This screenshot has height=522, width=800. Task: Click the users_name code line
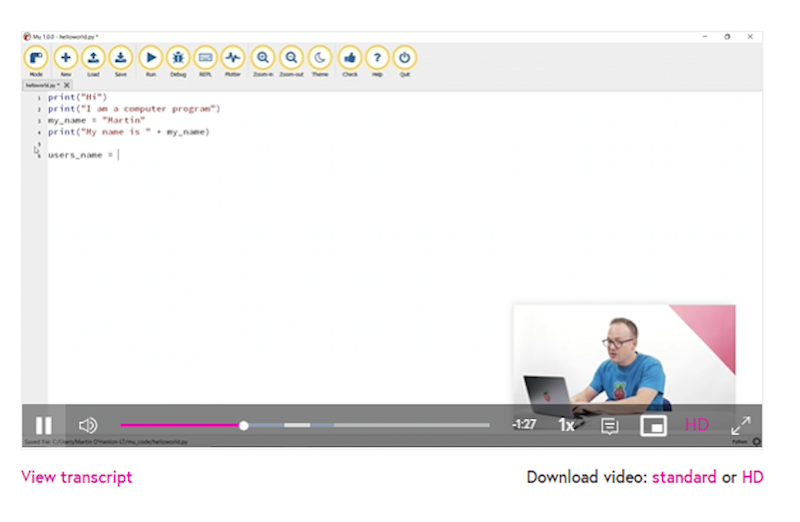click(x=83, y=155)
